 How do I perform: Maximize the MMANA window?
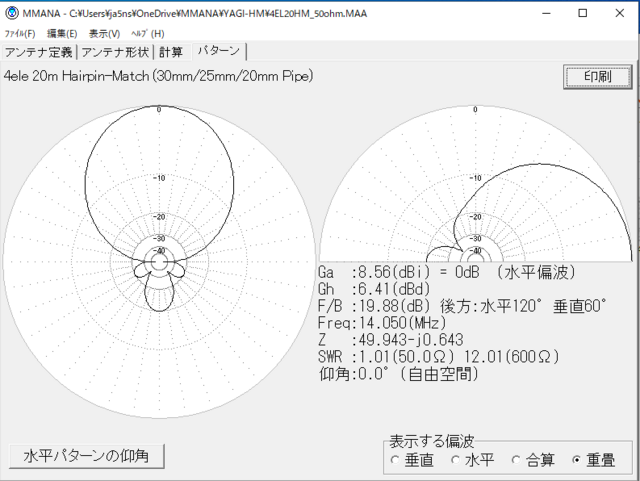582,15
